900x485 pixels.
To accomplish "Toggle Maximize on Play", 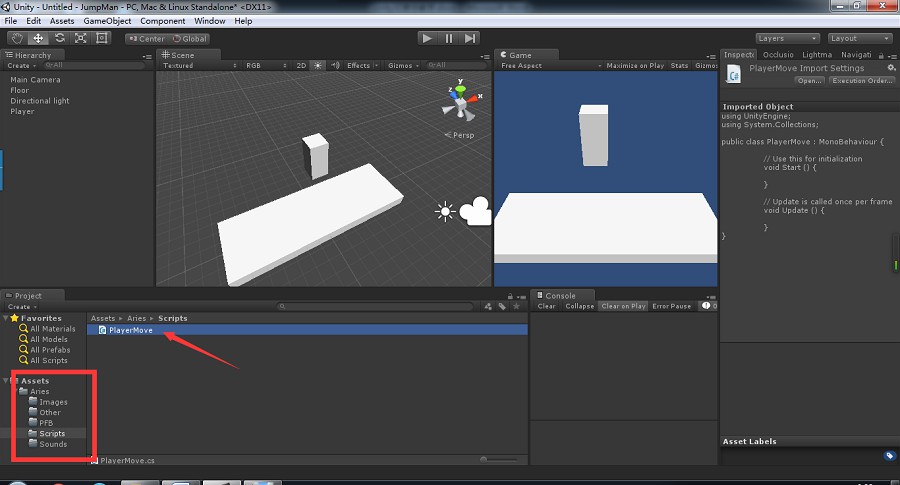I will pos(635,65).
